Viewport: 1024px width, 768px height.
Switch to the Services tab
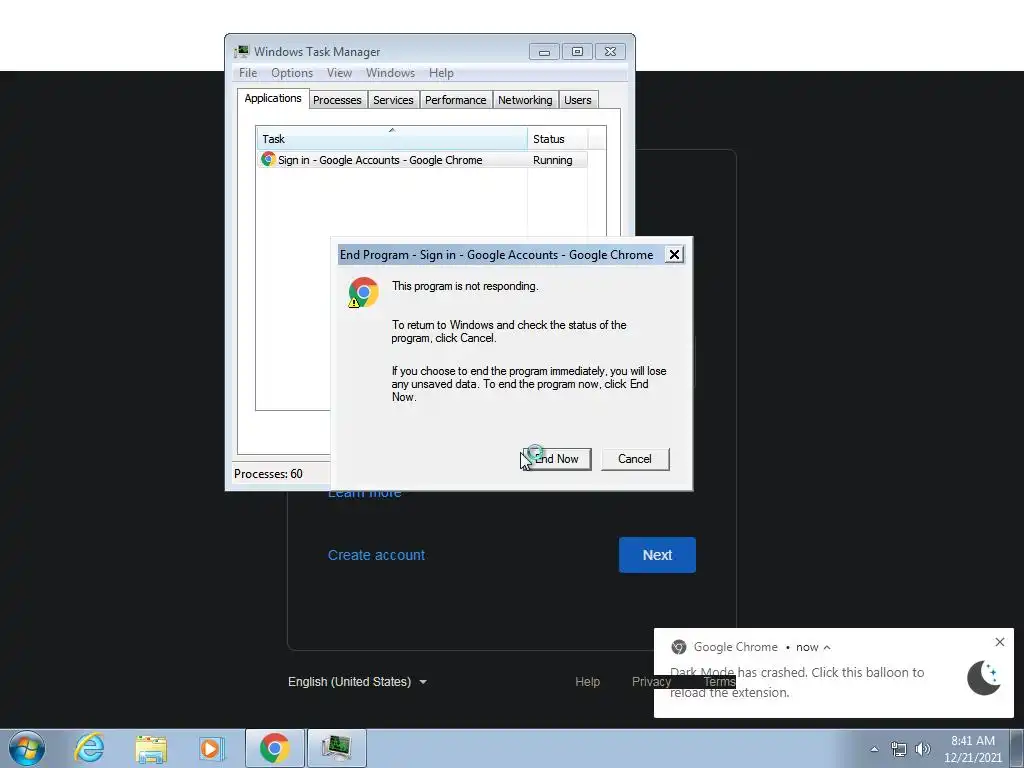click(x=393, y=100)
